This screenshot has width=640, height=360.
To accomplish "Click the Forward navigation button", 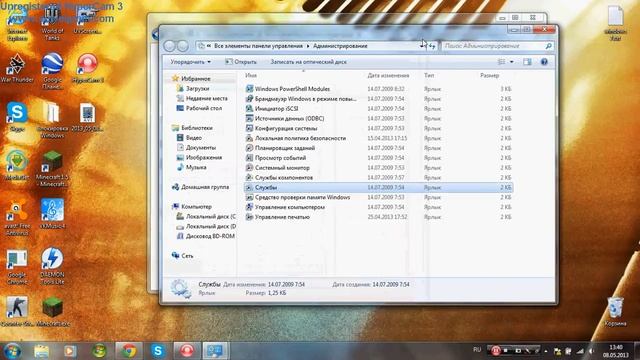I will pyautogui.click(x=182, y=46).
